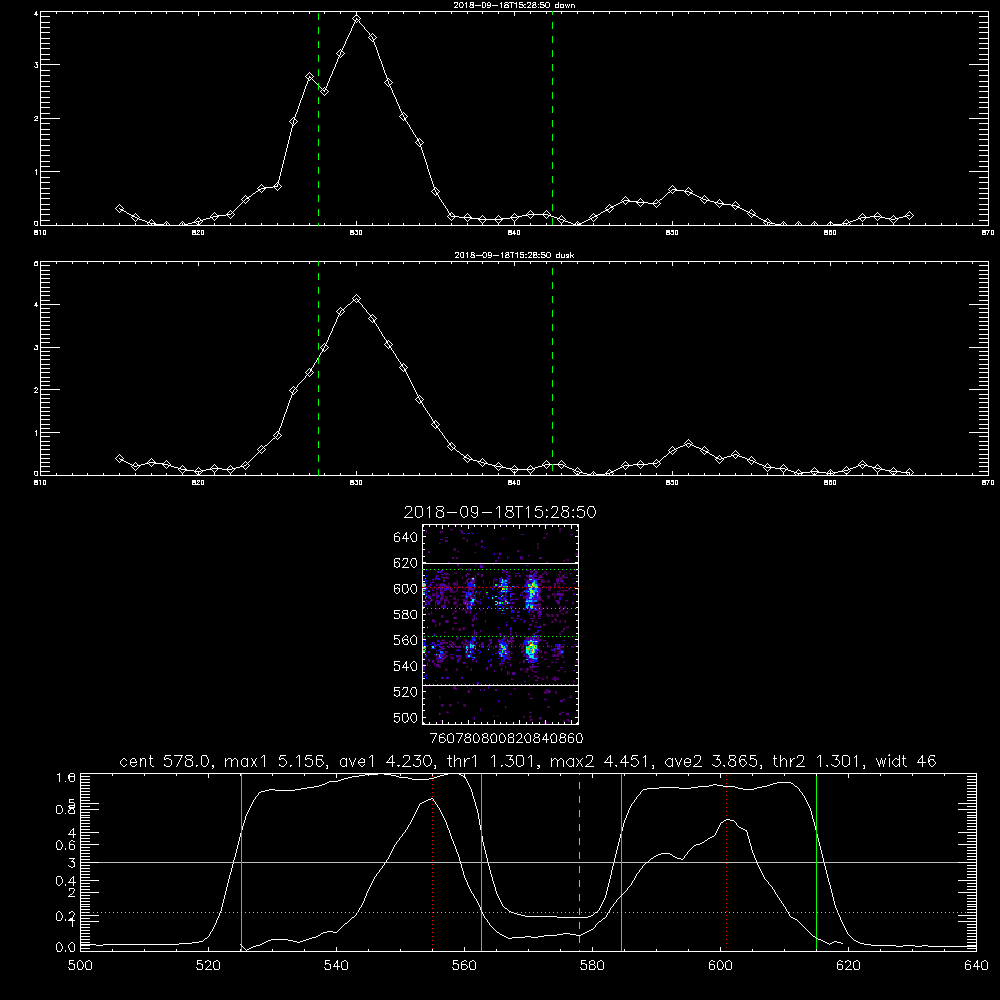The width and height of the screenshot is (1000, 1000).
Task: Click the 'widt 46' value
Action: [x=906, y=761]
